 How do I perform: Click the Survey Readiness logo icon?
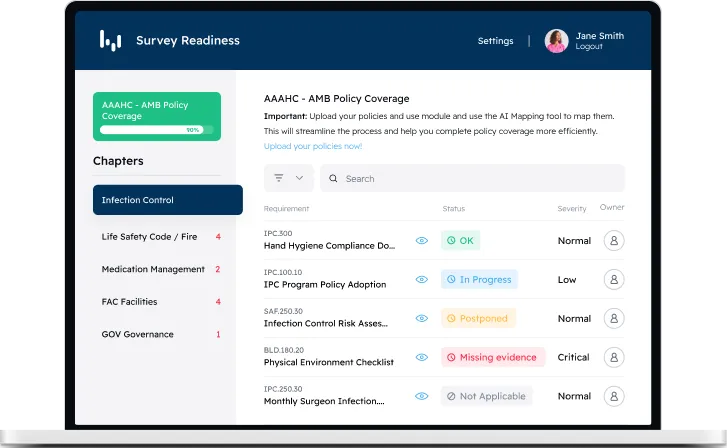pos(111,41)
